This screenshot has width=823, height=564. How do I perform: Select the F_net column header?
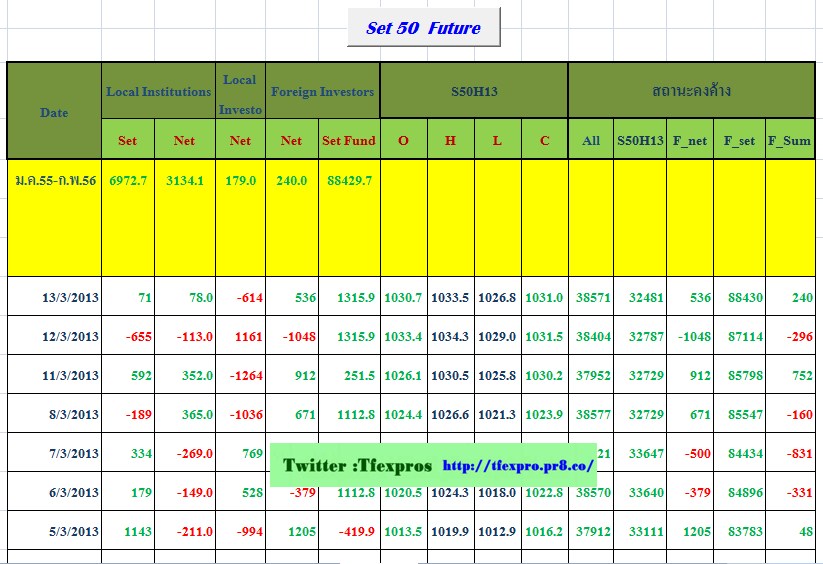[690, 141]
